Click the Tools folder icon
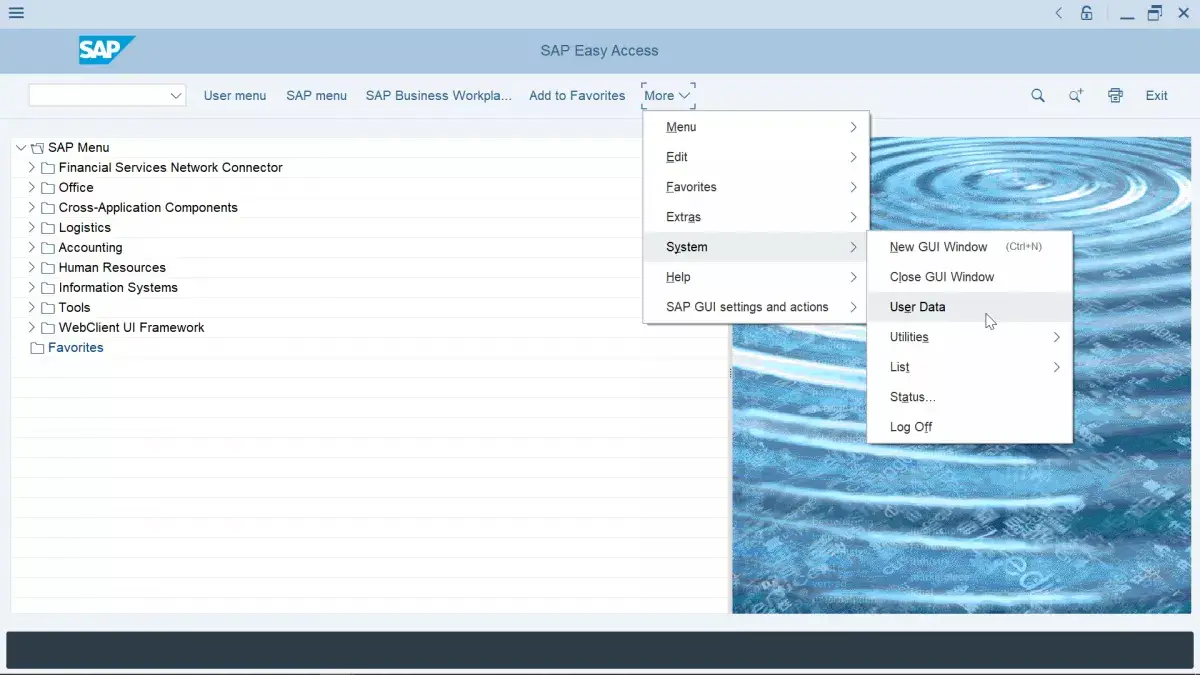Image resolution: width=1200 pixels, height=675 pixels. click(48, 308)
